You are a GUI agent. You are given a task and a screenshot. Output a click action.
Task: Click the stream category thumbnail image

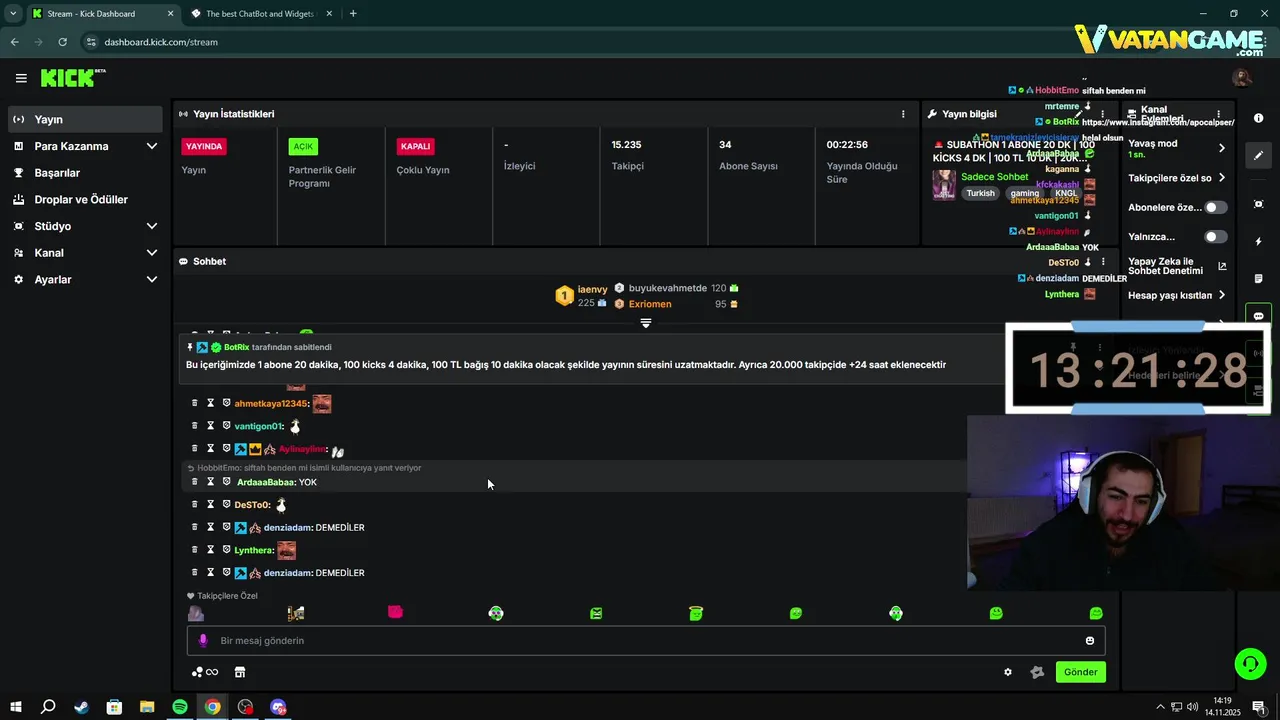click(x=944, y=185)
